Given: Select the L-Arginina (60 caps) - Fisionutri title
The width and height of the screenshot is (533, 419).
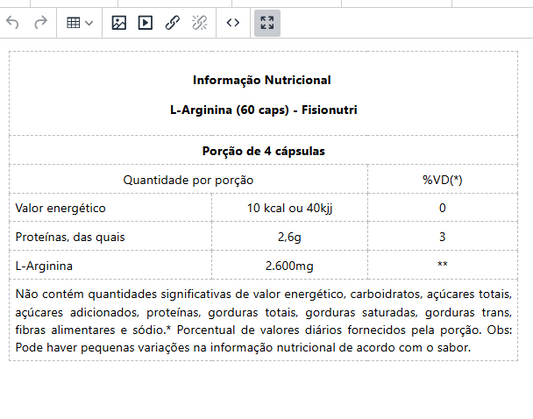Looking at the screenshot, I should (x=263, y=110).
